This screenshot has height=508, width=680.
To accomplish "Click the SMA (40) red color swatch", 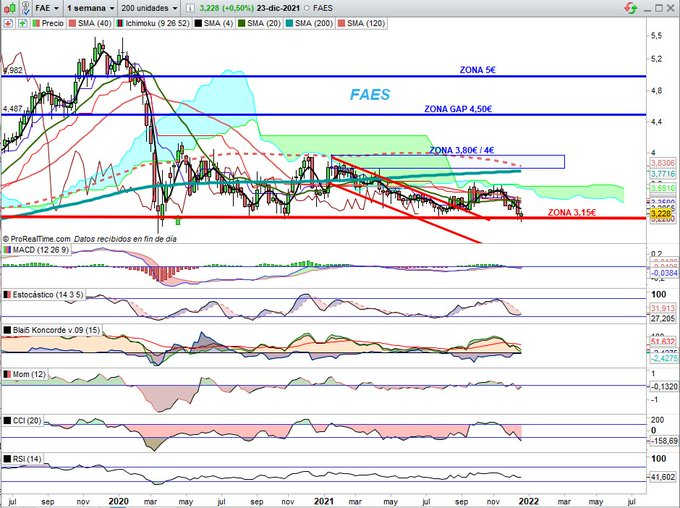I will click(72, 23).
